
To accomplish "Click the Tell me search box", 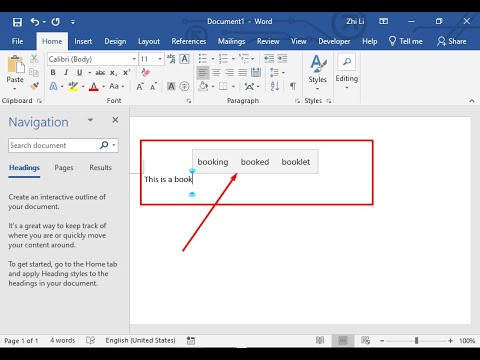I will tap(406, 41).
